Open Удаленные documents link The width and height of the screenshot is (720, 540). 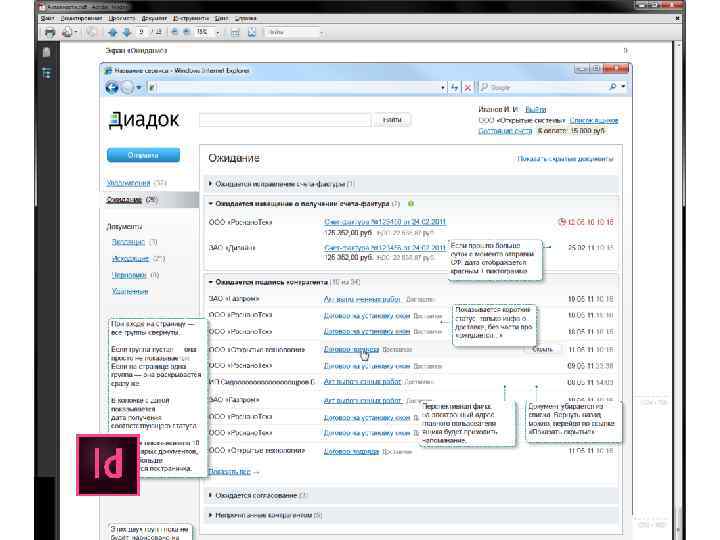click(129, 292)
